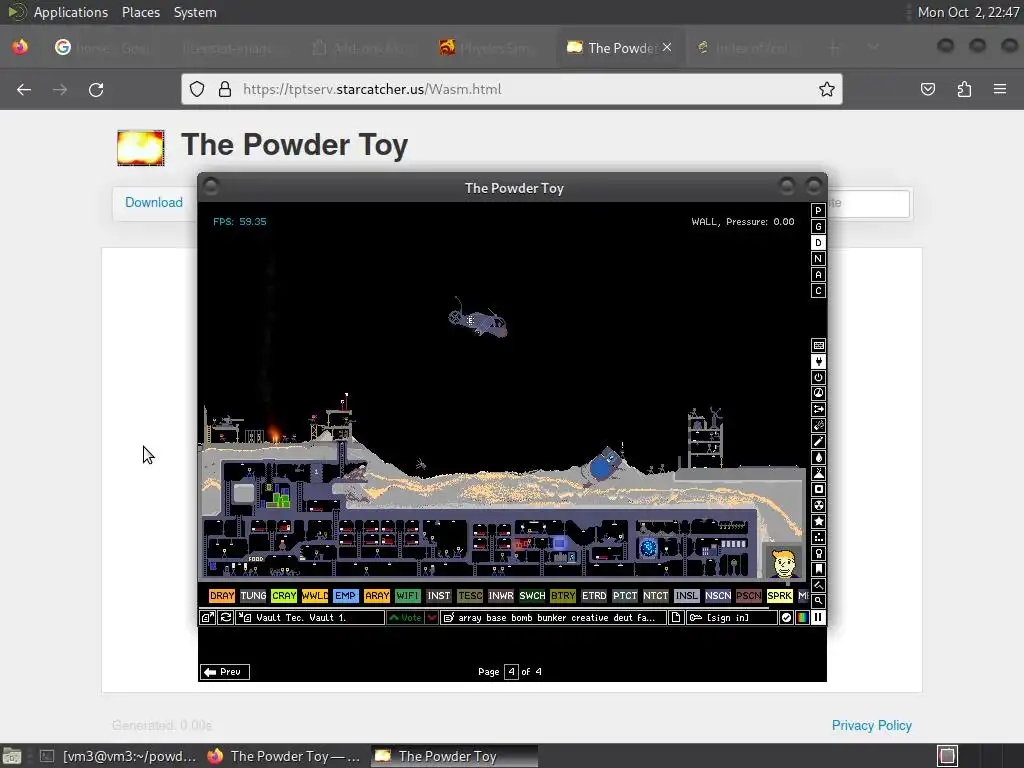Select the EMP element
1024x768 pixels.
pyautogui.click(x=345, y=596)
